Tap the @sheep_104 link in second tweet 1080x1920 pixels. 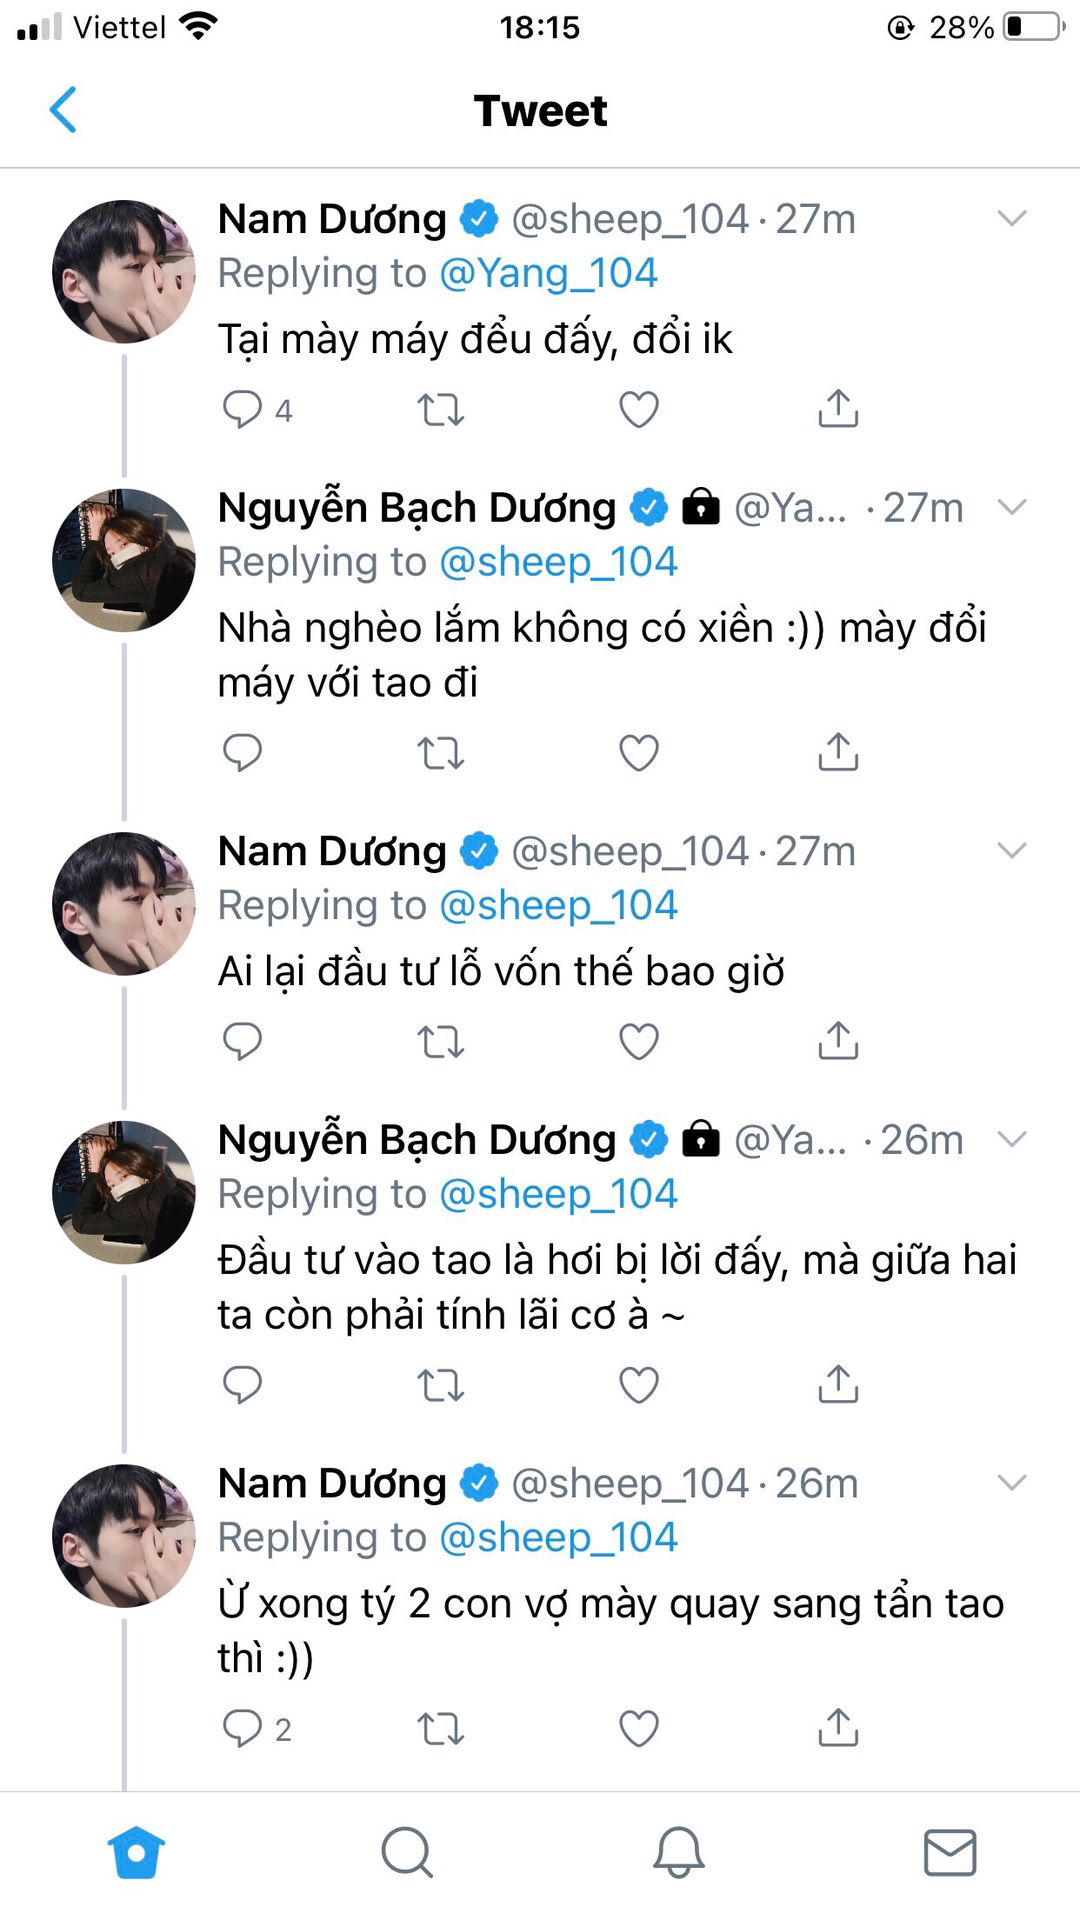(x=558, y=562)
